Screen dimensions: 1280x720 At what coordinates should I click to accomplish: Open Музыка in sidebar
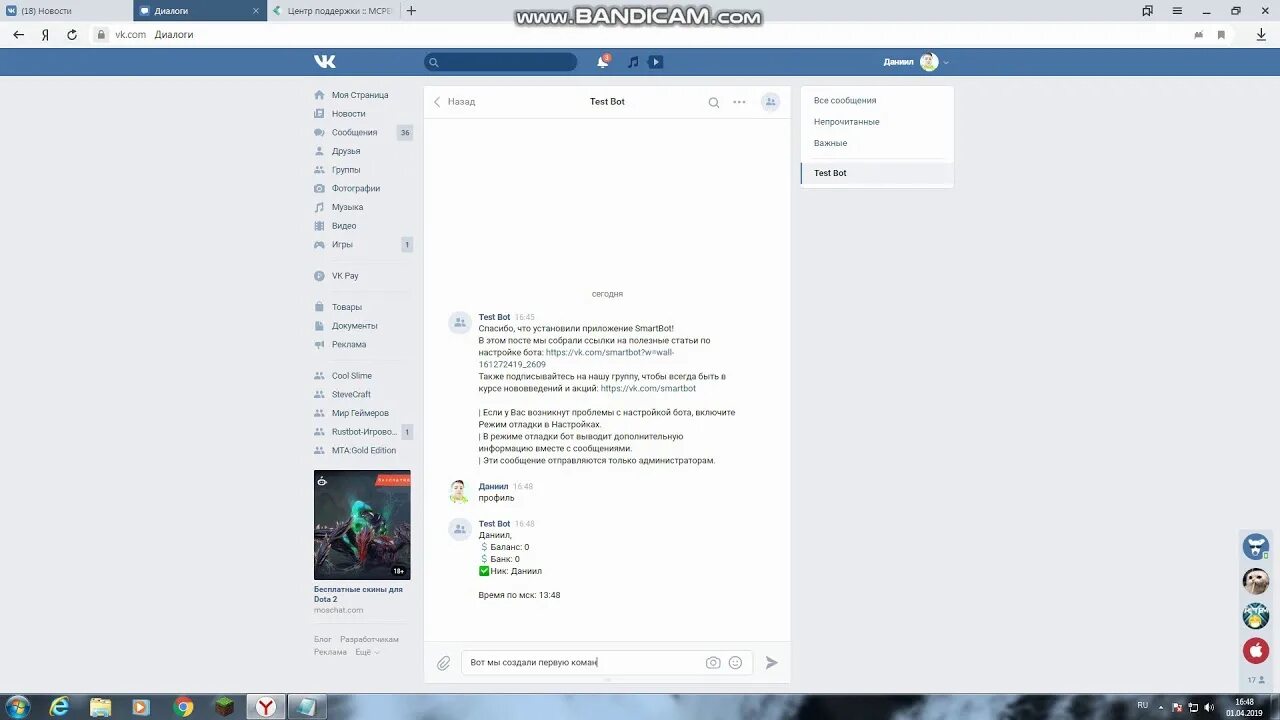347,207
